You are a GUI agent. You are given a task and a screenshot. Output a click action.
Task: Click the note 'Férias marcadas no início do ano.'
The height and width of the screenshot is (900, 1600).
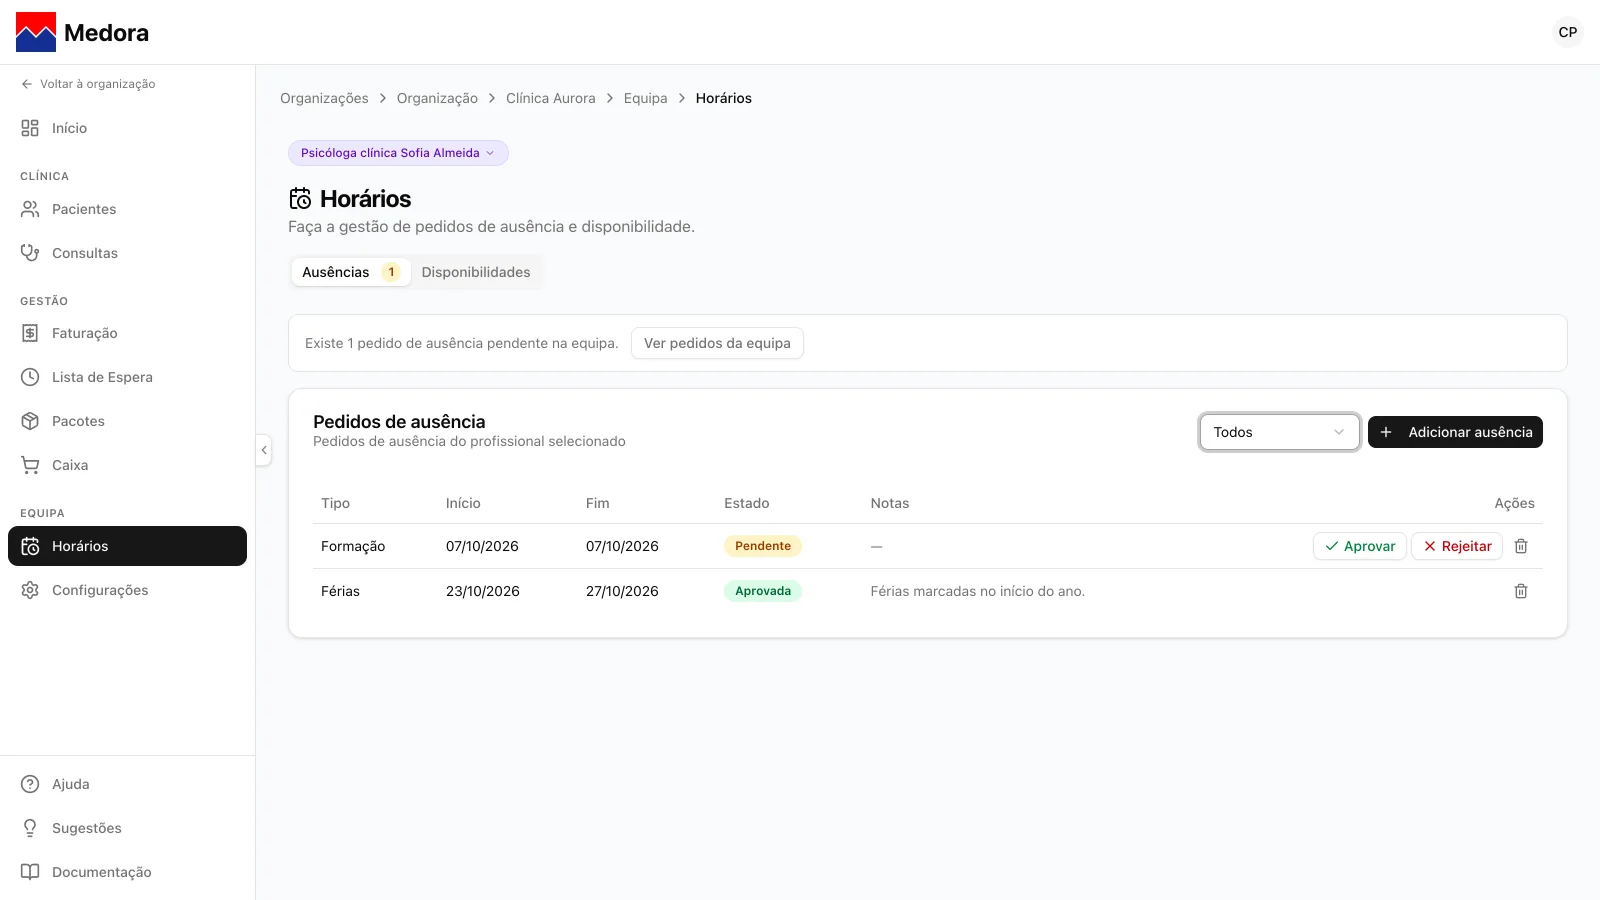pyautogui.click(x=977, y=591)
